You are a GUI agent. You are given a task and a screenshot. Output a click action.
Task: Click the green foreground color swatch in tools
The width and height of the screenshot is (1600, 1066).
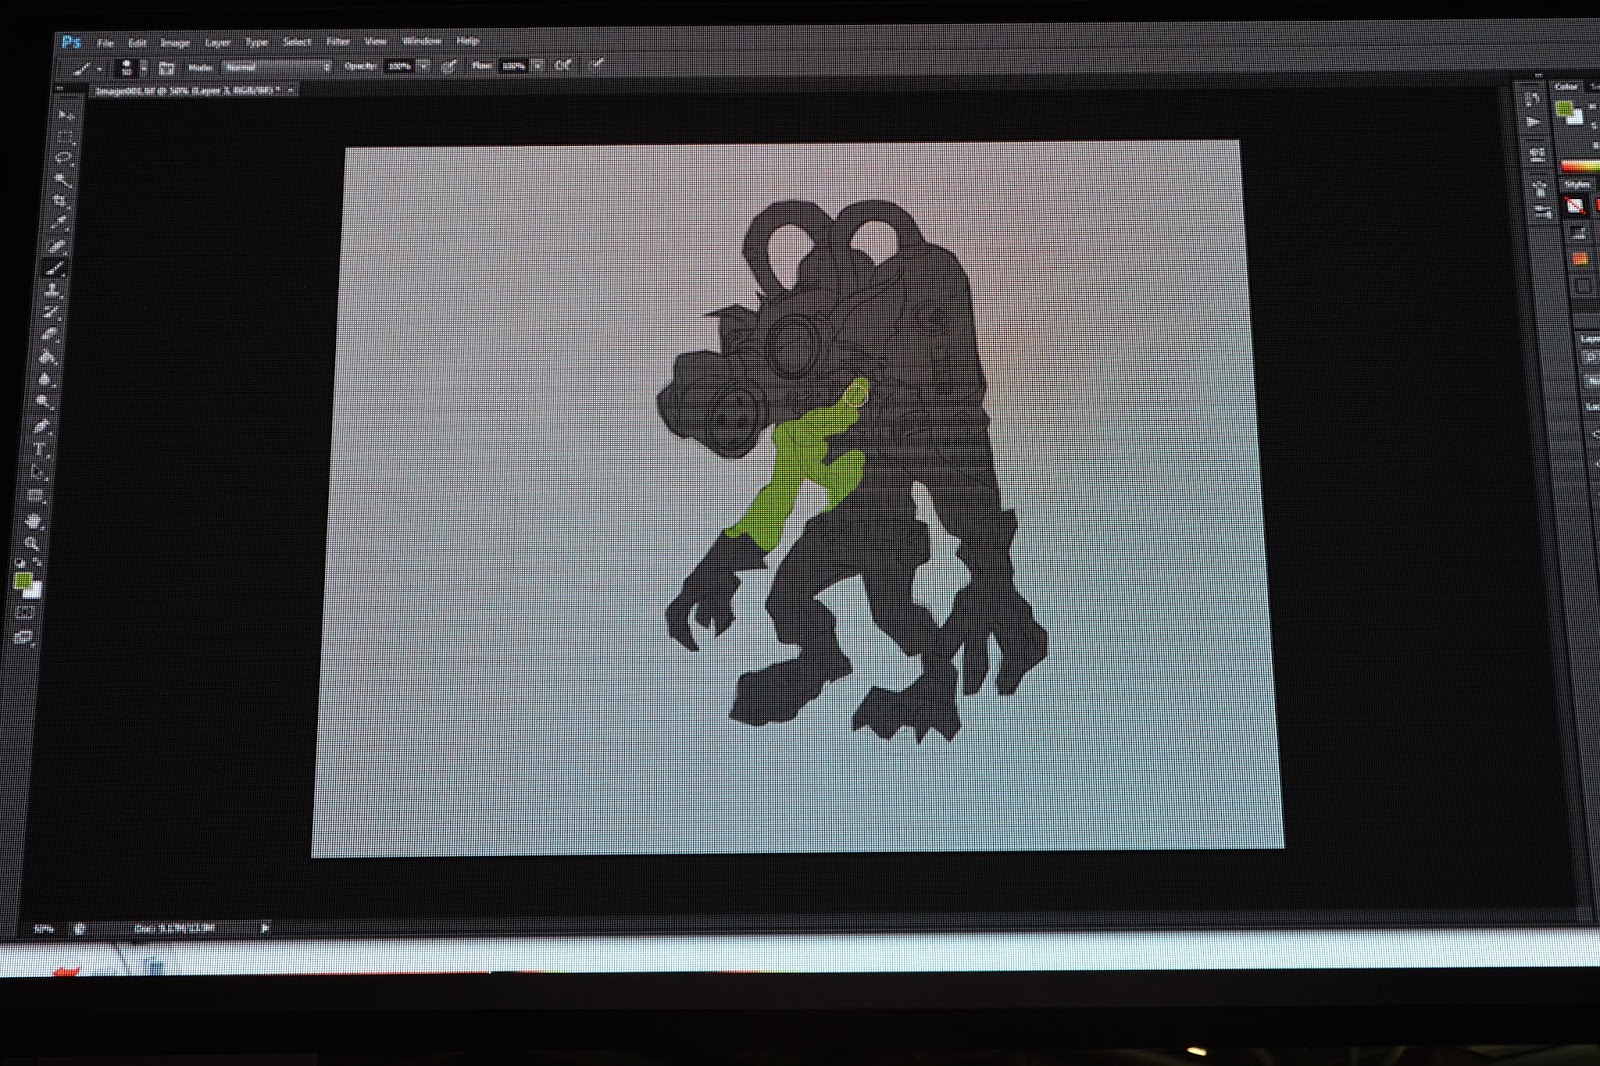[x=22, y=582]
